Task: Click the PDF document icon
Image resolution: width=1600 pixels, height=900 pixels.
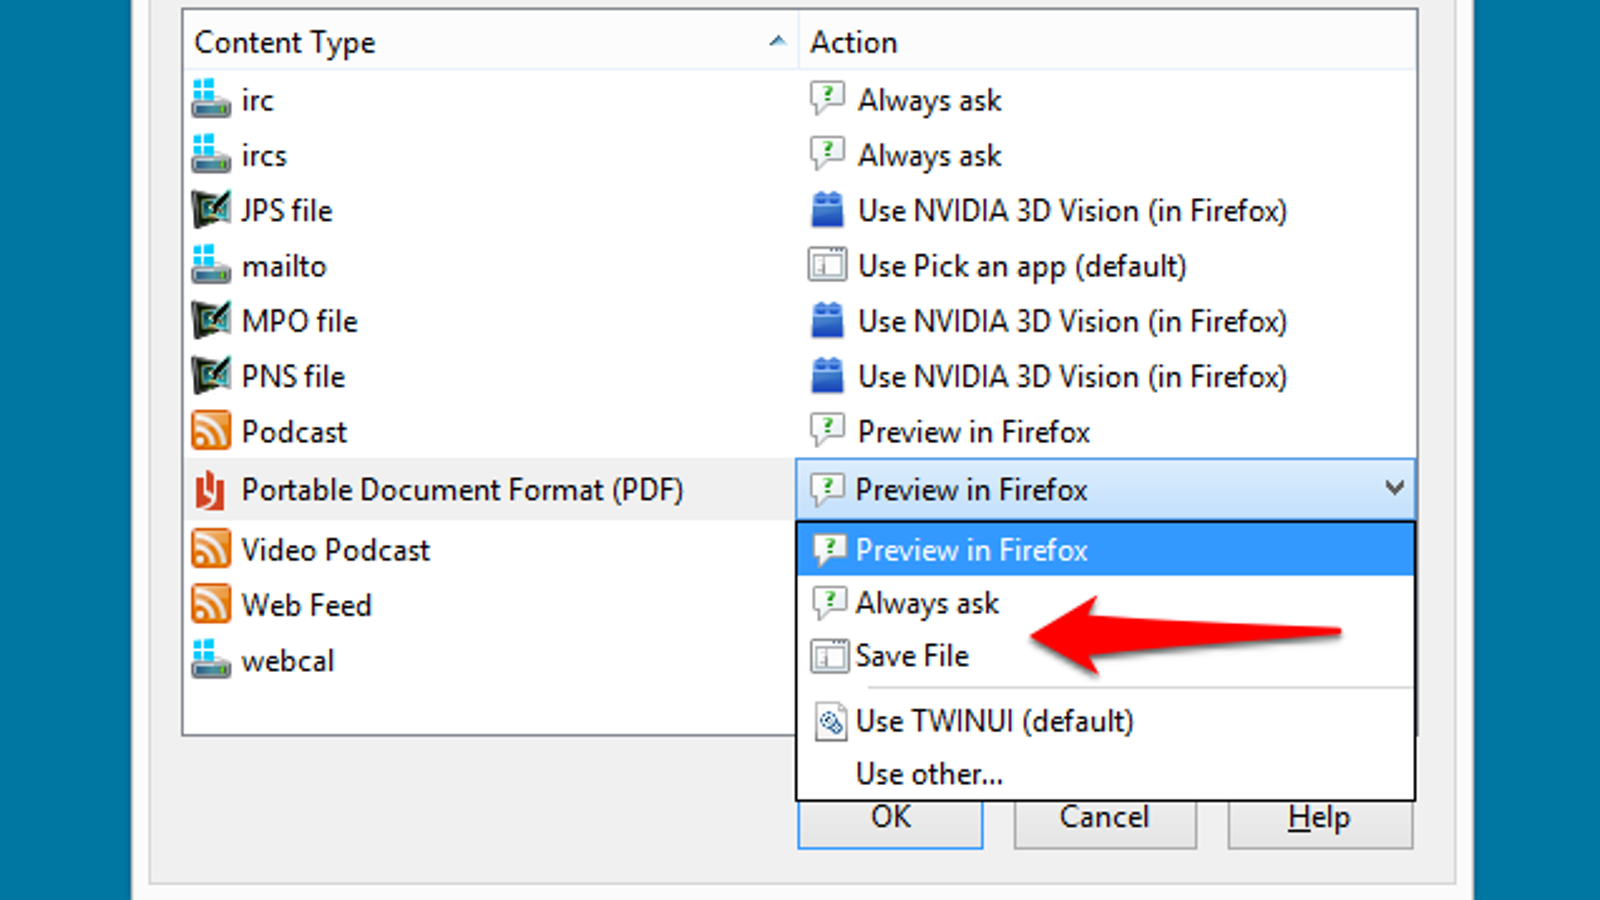Action: click(x=211, y=490)
